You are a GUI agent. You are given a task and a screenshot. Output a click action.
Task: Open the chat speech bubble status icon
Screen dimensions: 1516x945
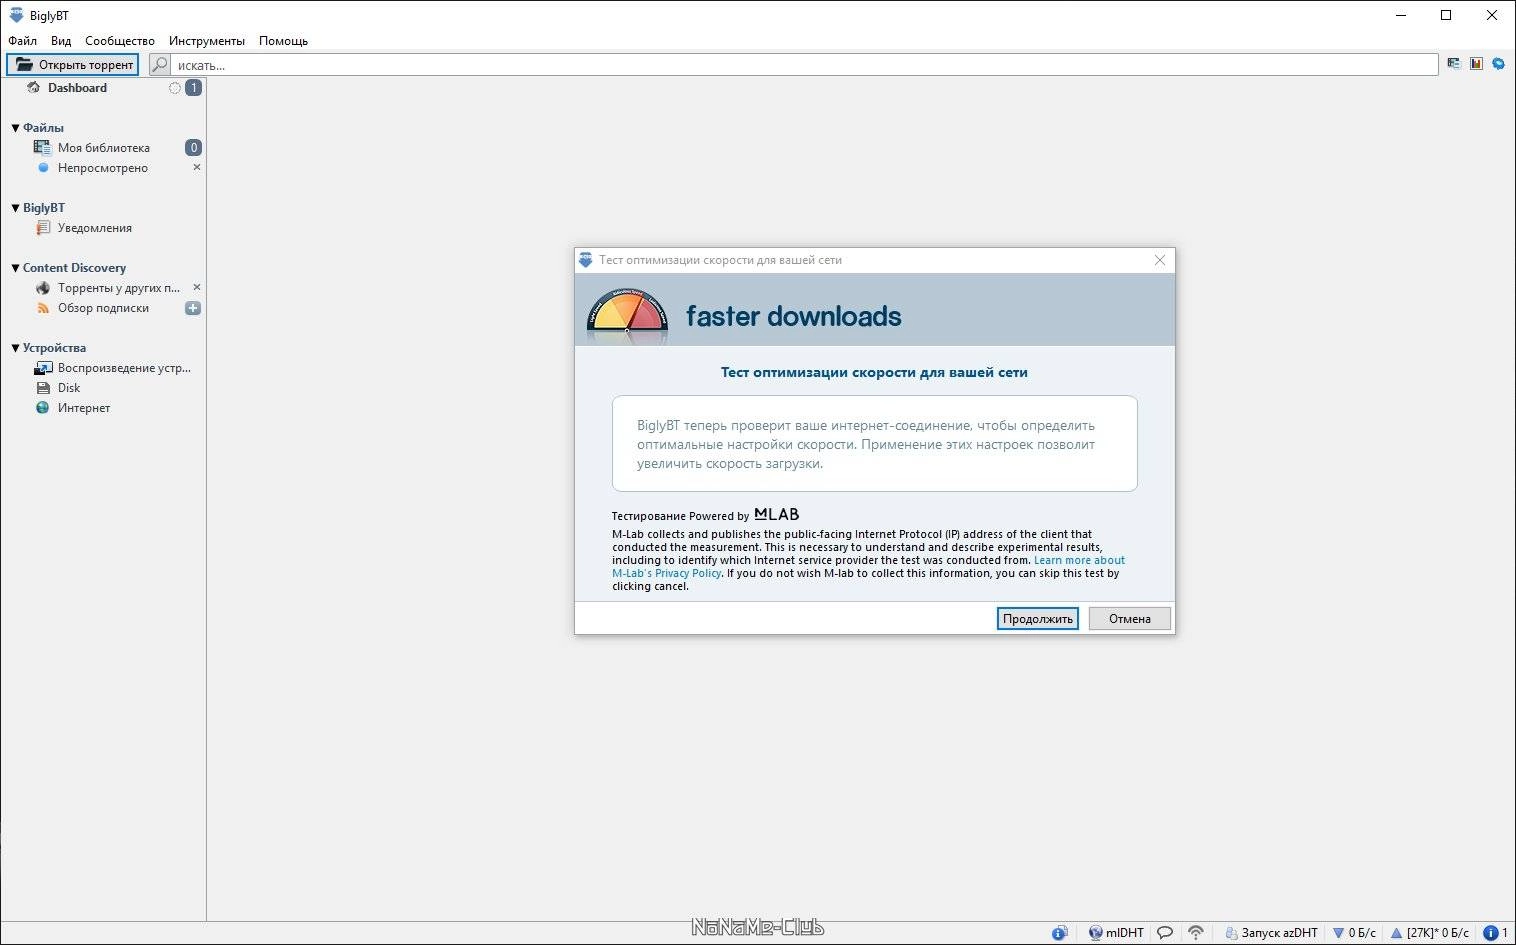pos(1165,933)
